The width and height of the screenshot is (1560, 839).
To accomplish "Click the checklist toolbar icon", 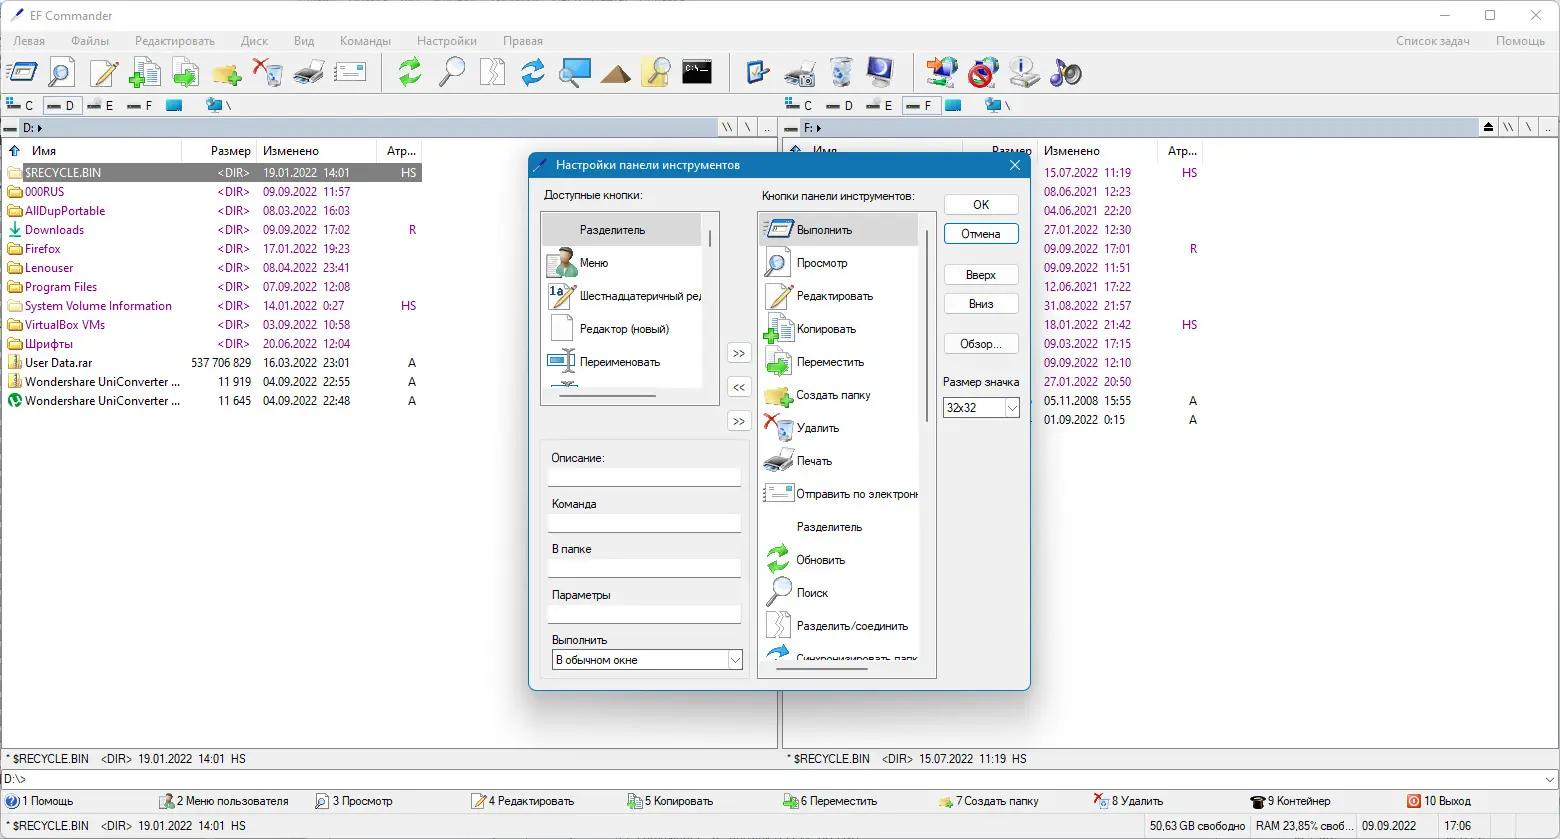I will click(758, 72).
